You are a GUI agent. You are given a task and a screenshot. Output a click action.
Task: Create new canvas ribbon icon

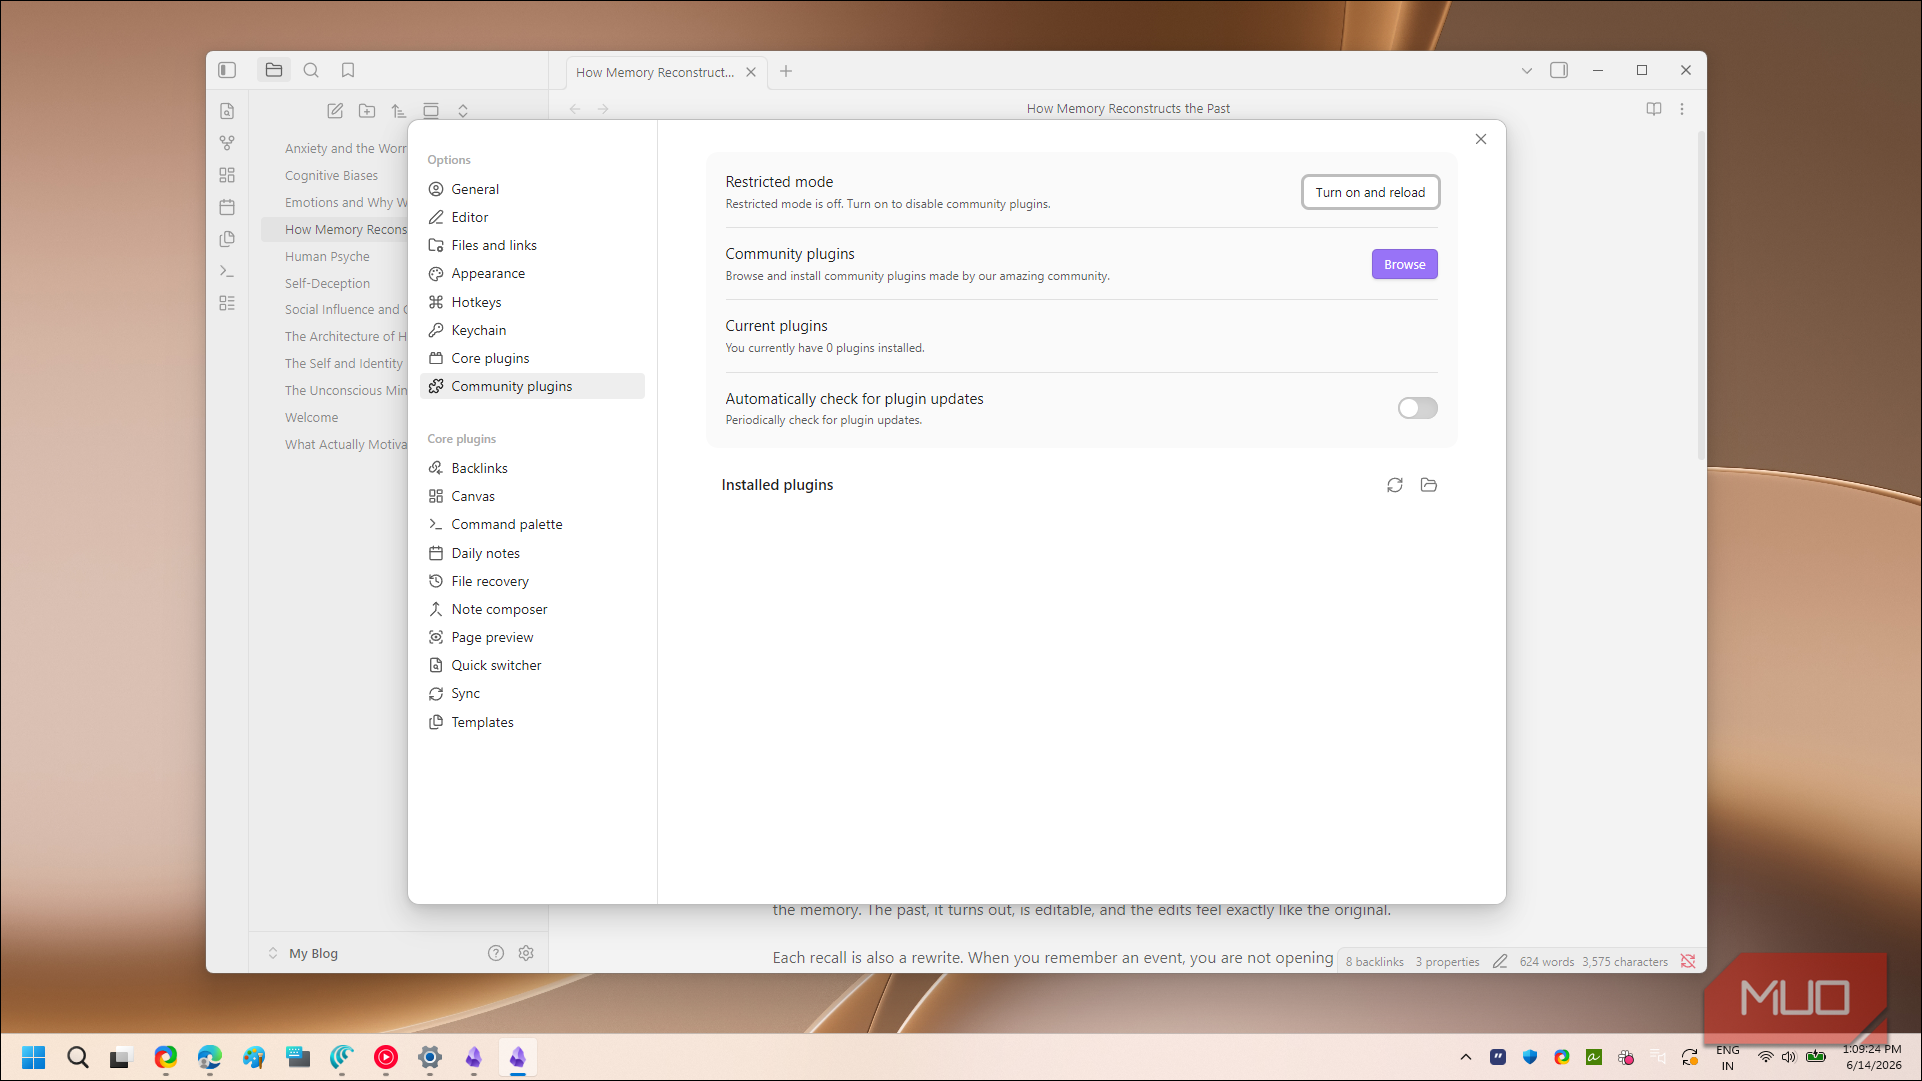point(227,175)
